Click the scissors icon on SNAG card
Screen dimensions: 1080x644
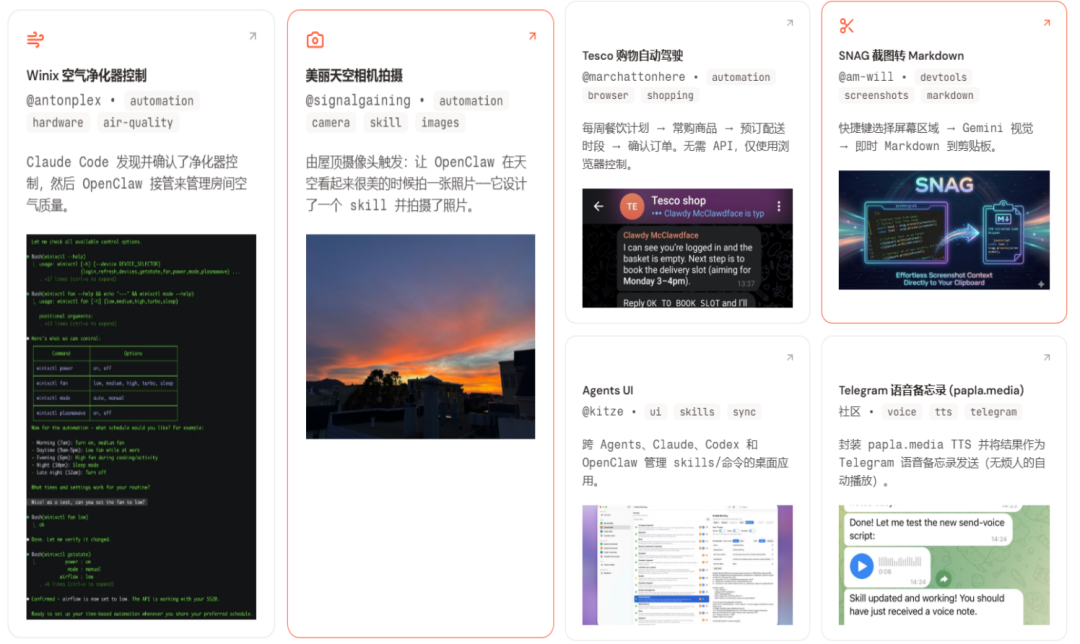pyautogui.click(x=847, y=26)
